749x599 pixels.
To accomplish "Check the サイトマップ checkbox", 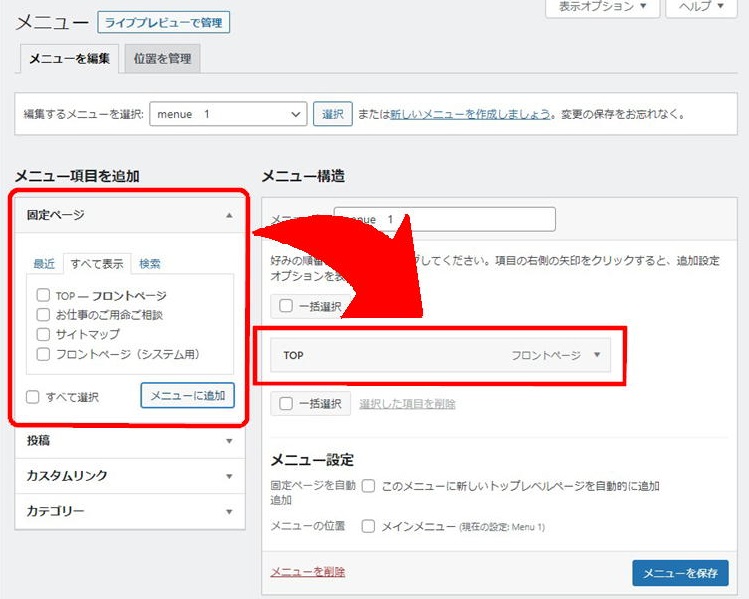I will point(43,334).
